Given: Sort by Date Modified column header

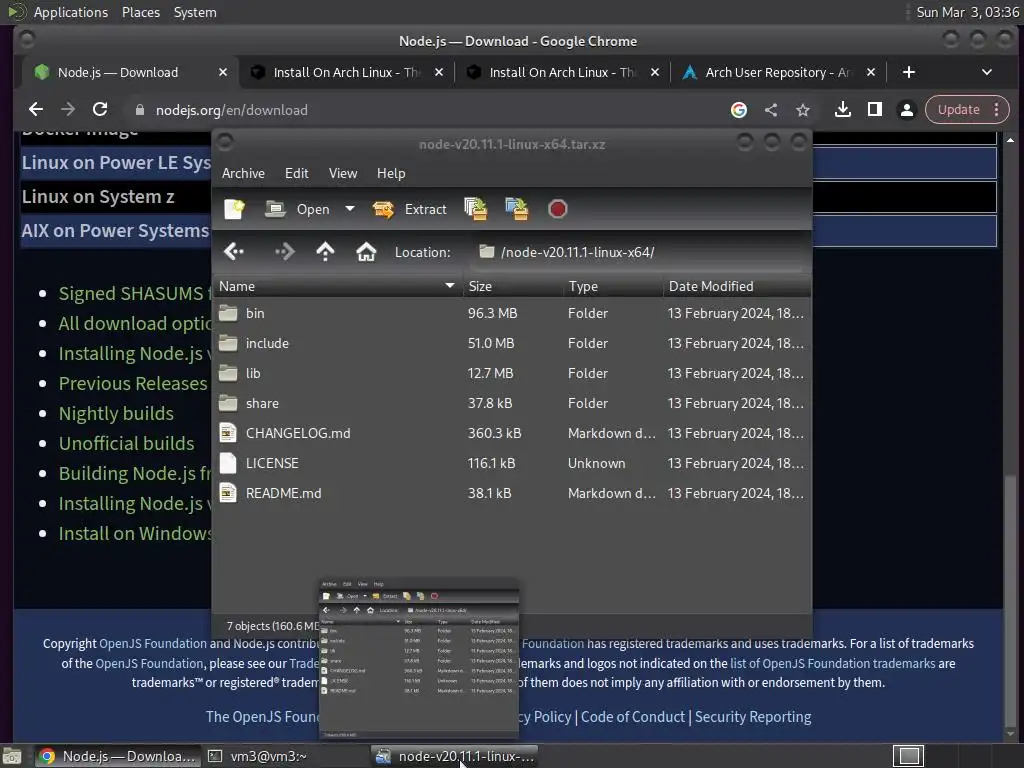Looking at the screenshot, I should click(x=737, y=286).
